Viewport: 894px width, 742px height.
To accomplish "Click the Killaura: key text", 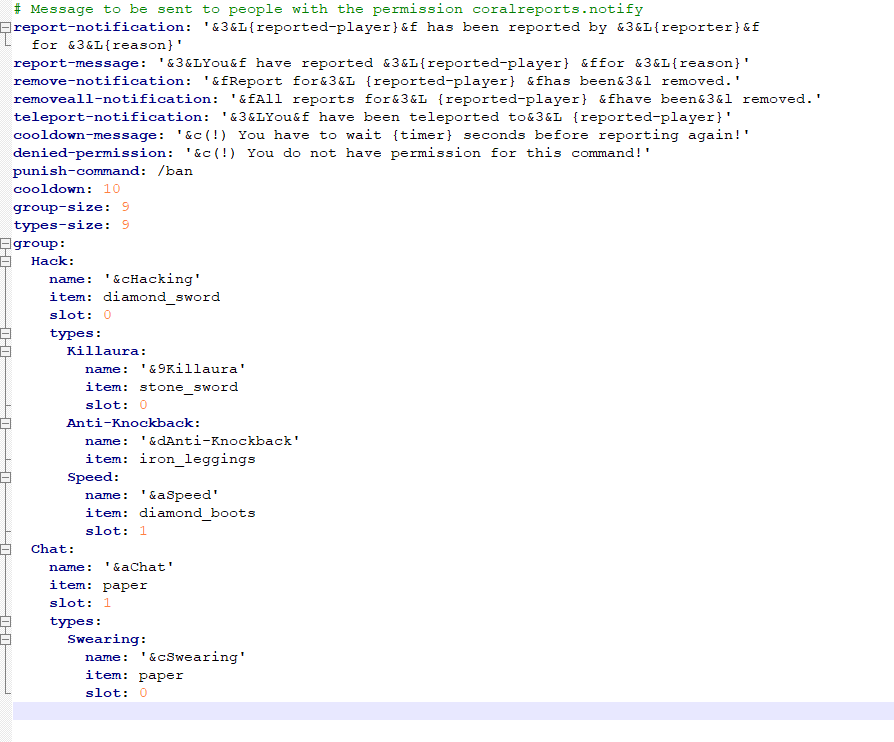I will tap(107, 351).
